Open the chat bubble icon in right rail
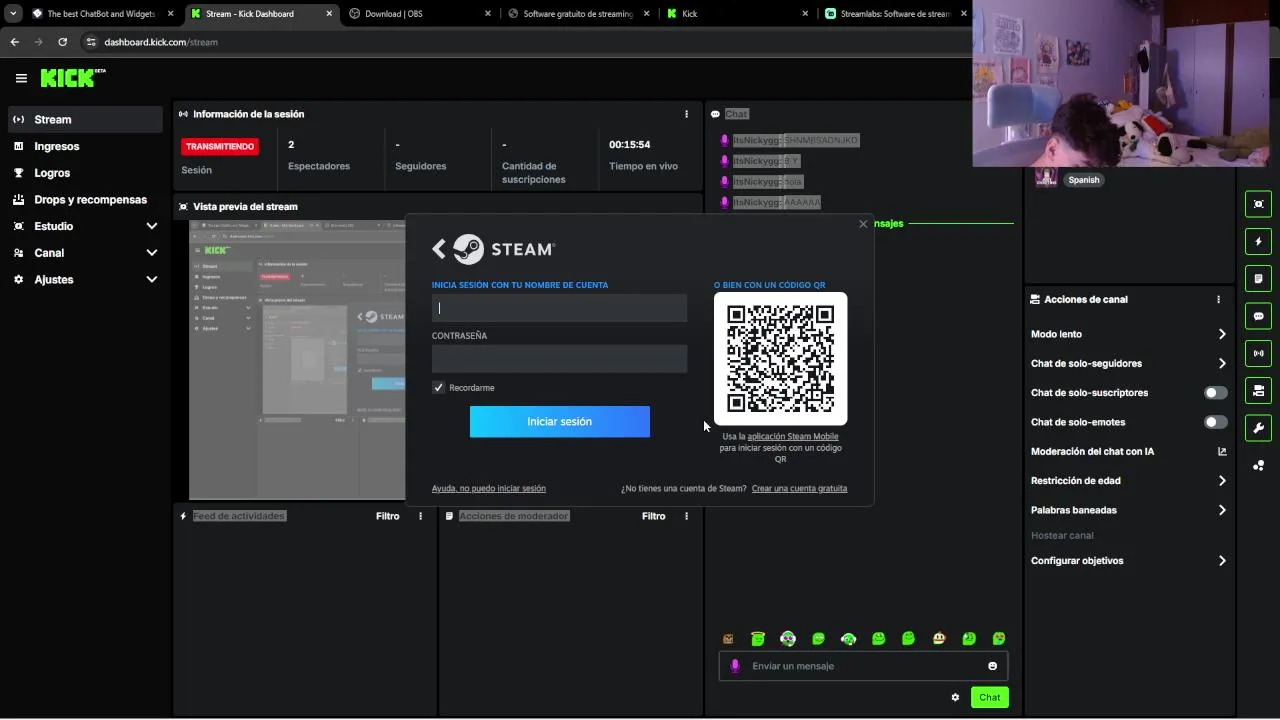The height and width of the screenshot is (720, 1280). (1258, 316)
